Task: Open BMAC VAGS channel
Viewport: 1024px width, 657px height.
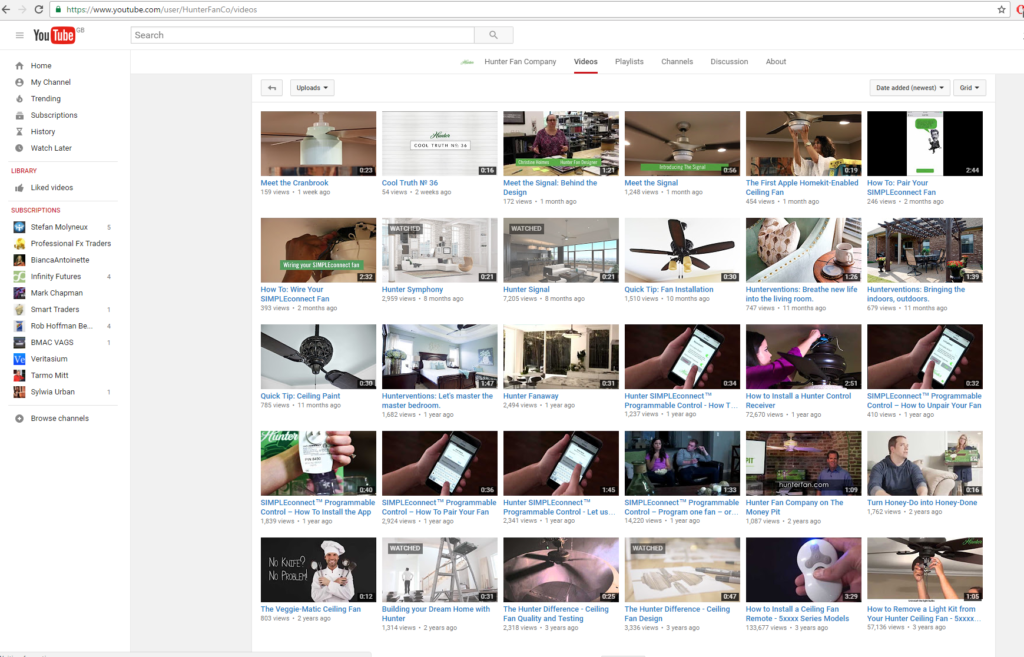Action: coord(52,342)
